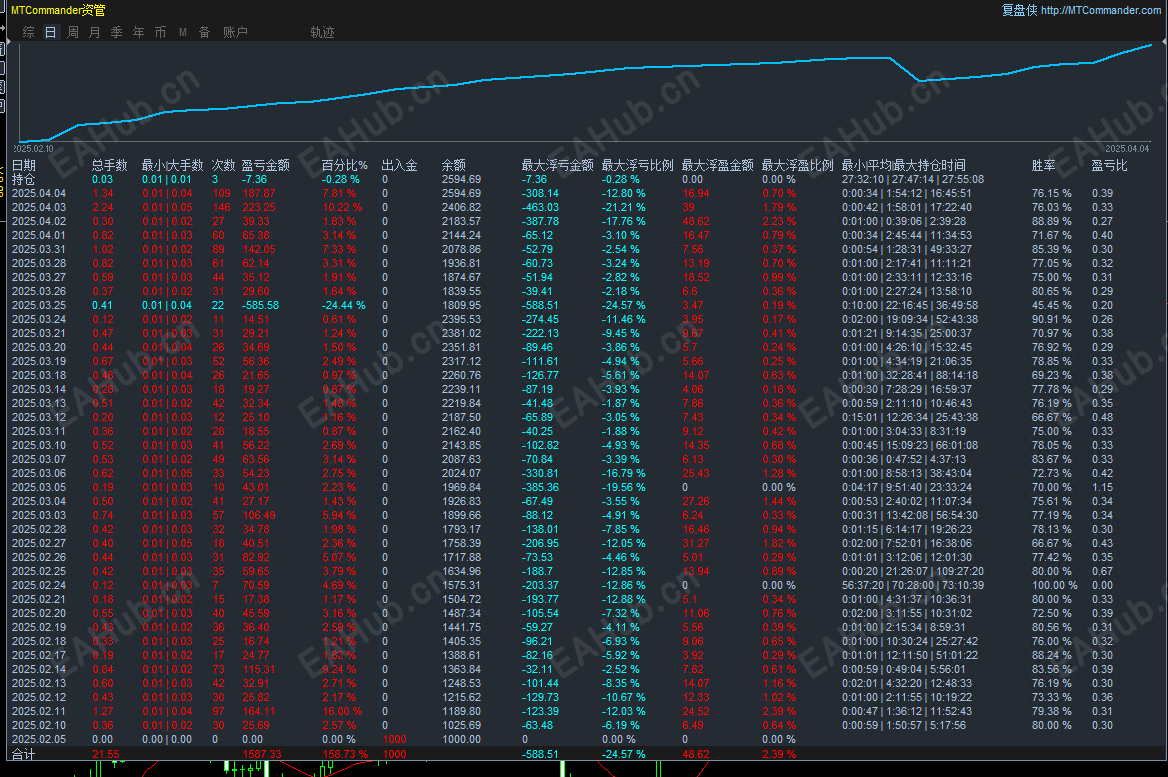Select the 日 daily tab
This screenshot has width=1168, height=777.
[51, 32]
